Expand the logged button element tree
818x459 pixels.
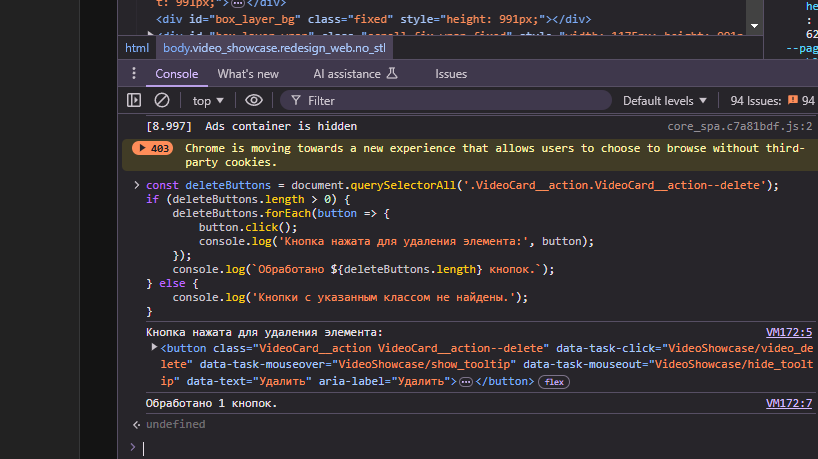[152, 348]
